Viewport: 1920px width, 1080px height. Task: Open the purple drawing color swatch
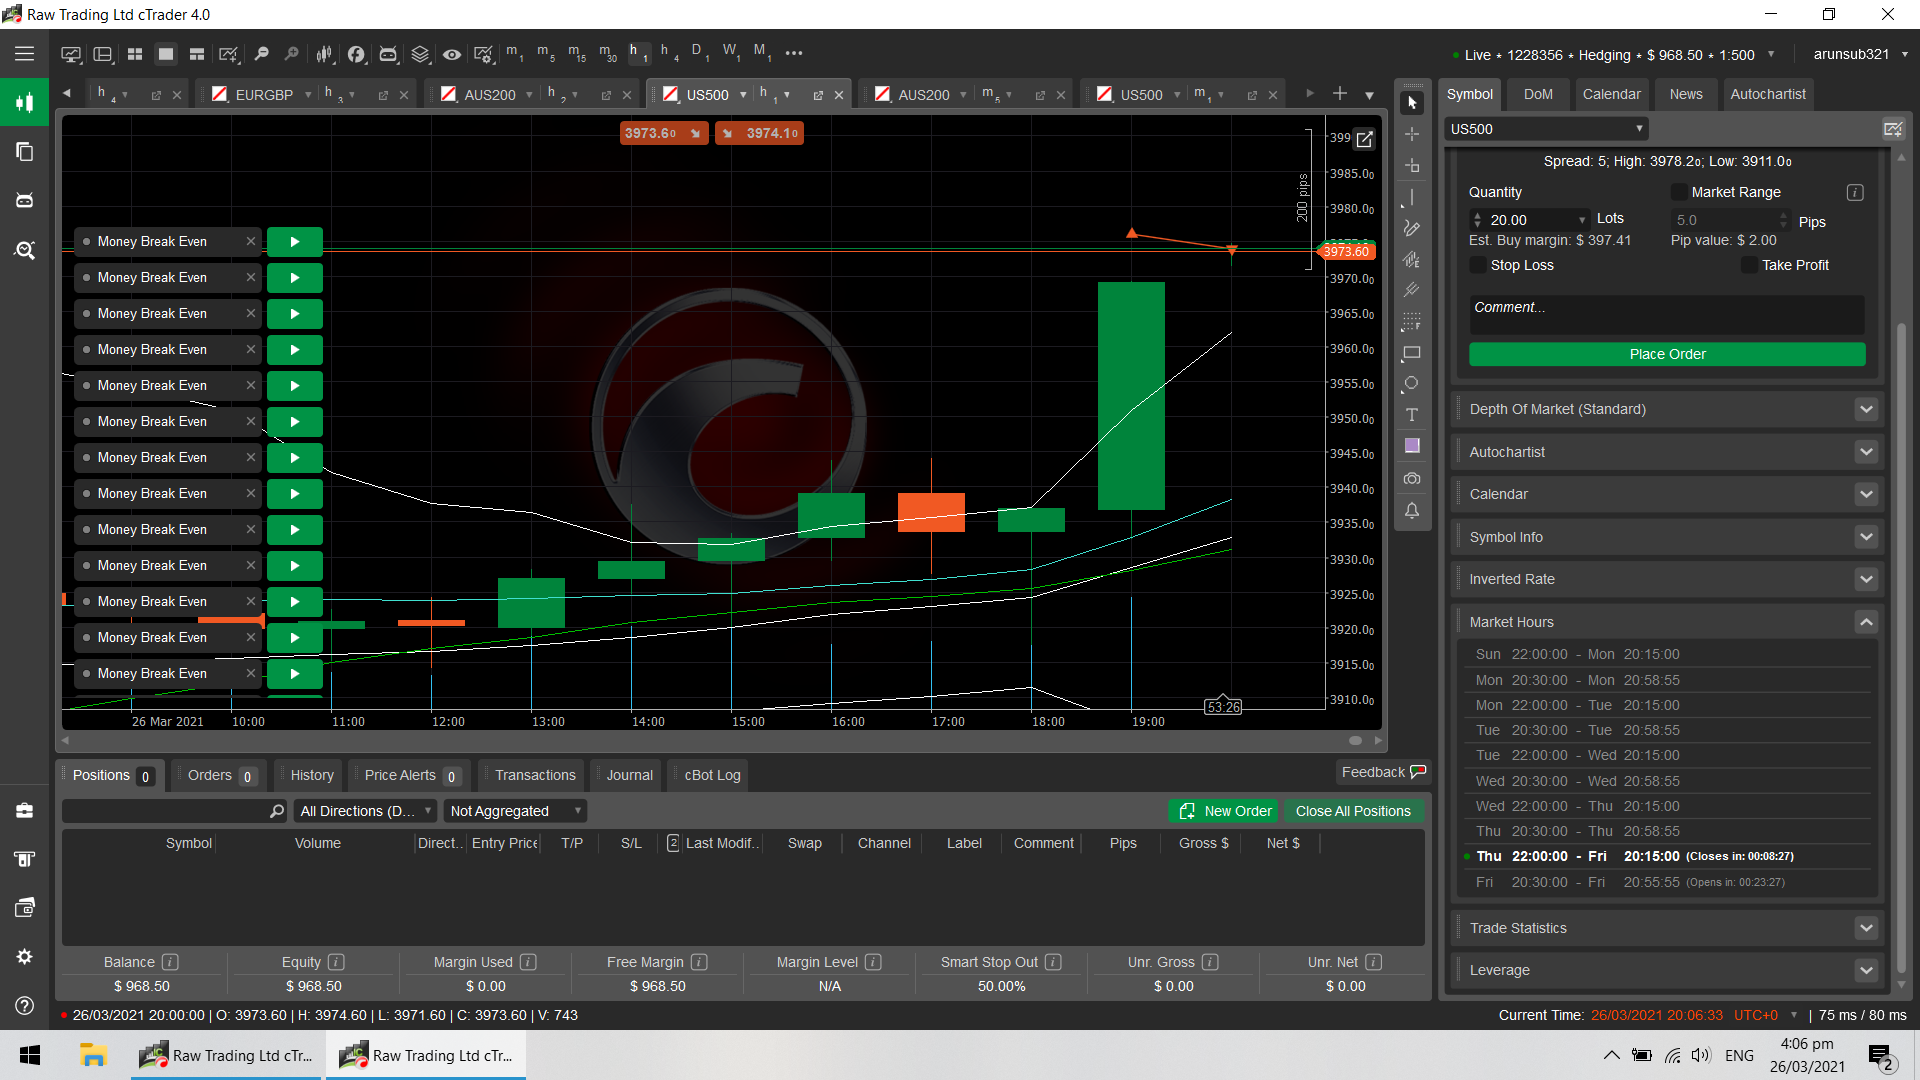click(x=1412, y=446)
